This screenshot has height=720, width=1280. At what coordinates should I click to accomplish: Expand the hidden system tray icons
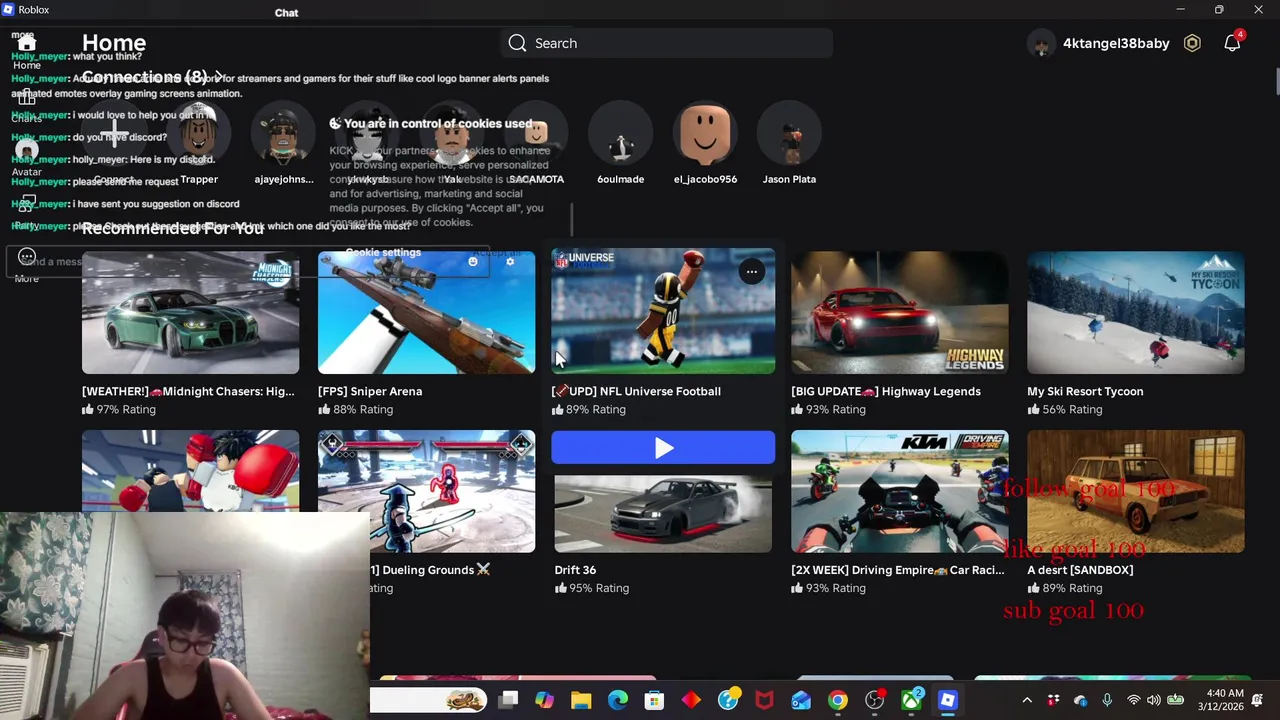click(1027, 700)
